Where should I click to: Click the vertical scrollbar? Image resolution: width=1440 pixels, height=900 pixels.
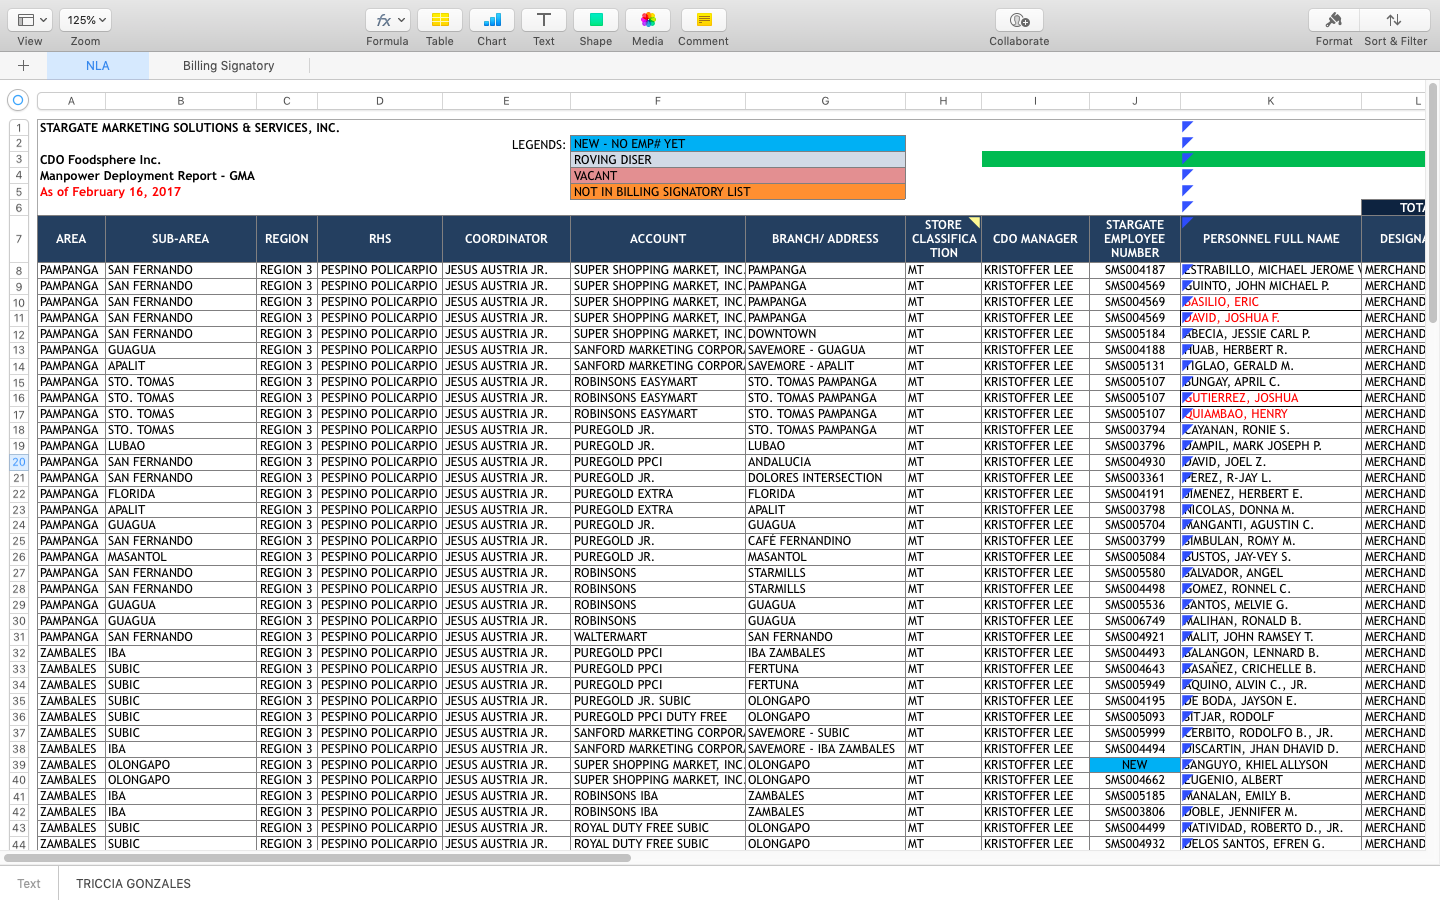(1433, 204)
